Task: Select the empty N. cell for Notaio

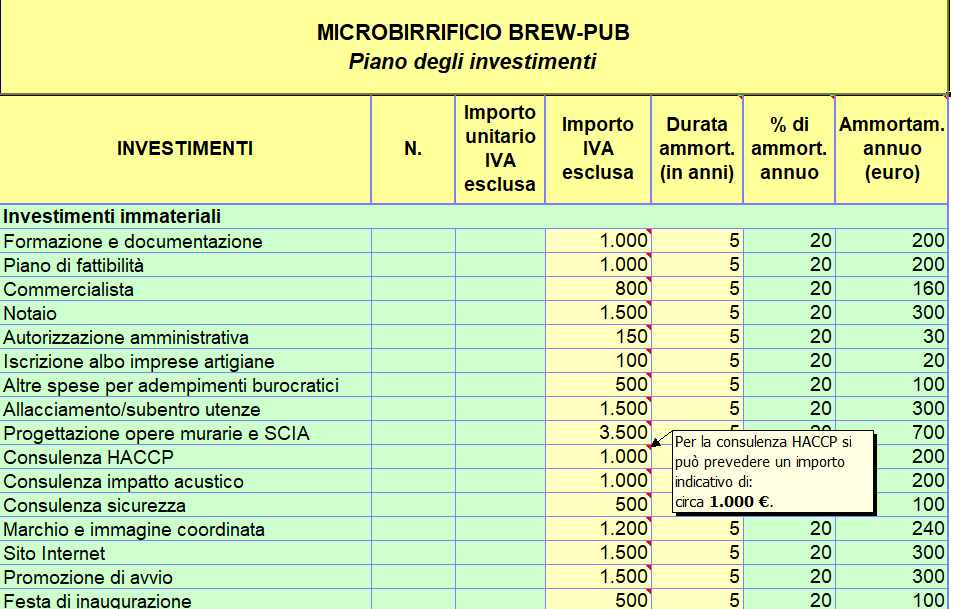Action: (413, 313)
